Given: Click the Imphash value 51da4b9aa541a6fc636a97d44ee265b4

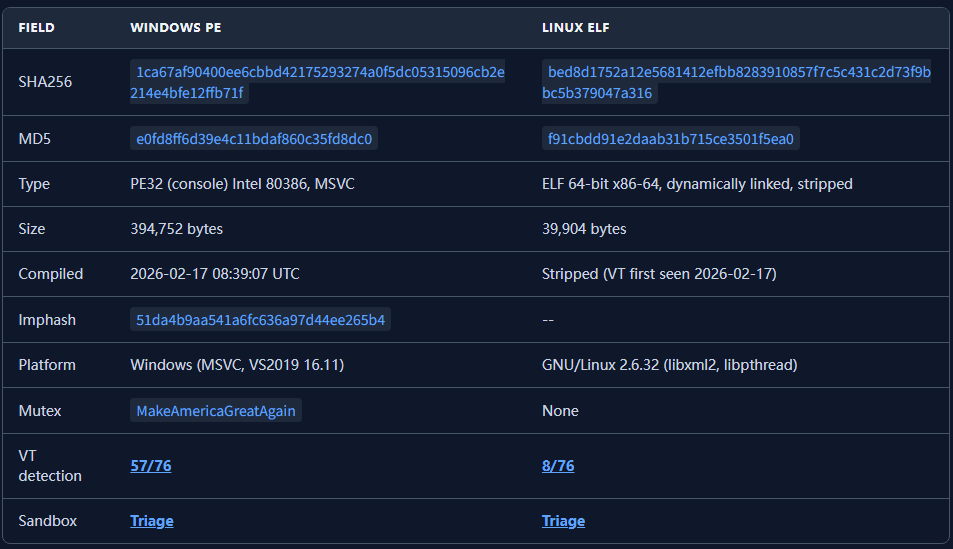Looking at the screenshot, I should pyautogui.click(x=260, y=320).
